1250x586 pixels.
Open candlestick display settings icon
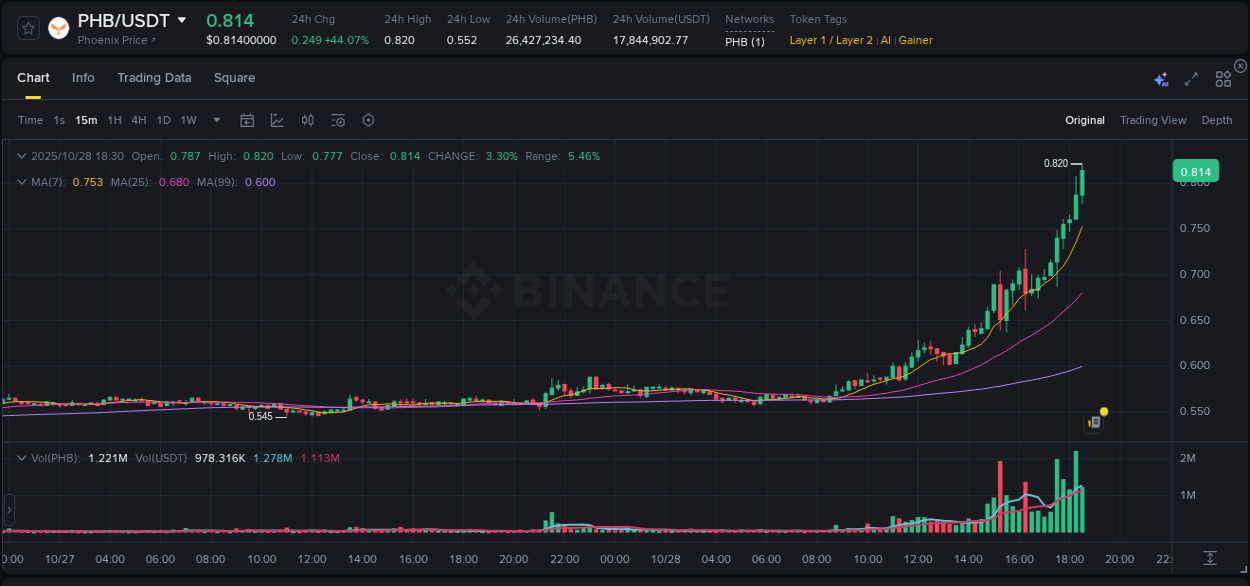[307, 120]
